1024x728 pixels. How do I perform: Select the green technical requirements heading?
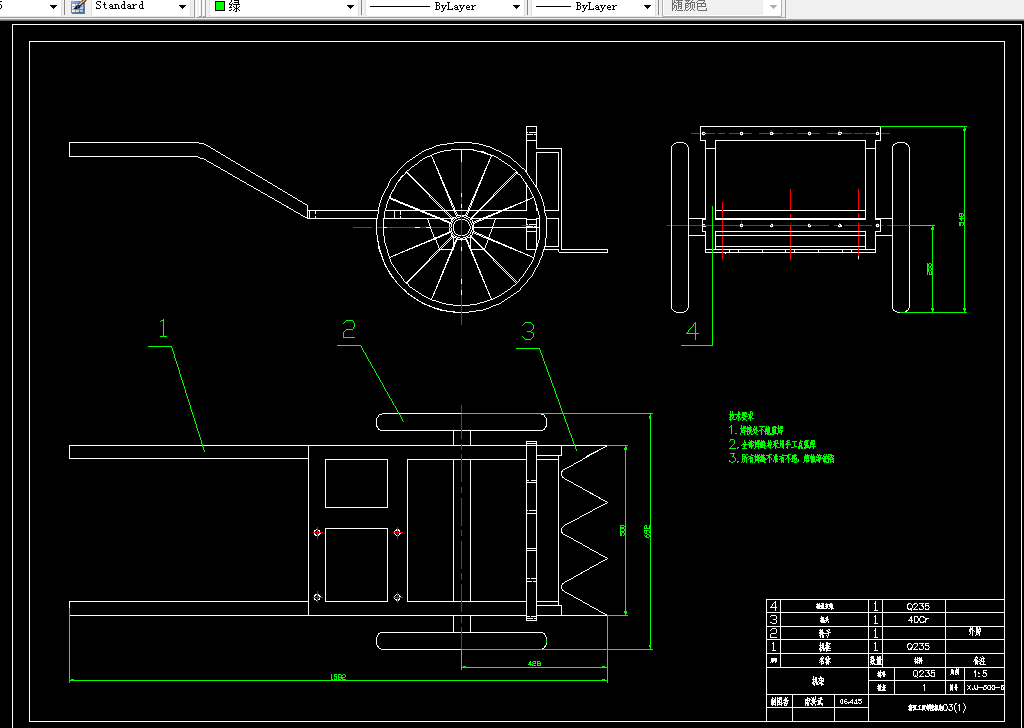[x=741, y=416]
